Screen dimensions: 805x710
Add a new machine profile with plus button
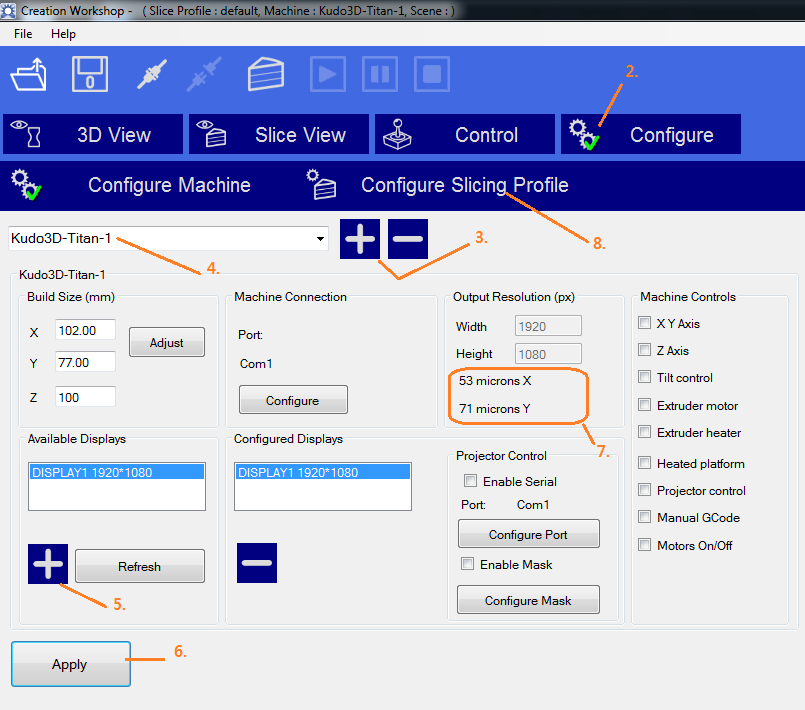click(x=359, y=239)
